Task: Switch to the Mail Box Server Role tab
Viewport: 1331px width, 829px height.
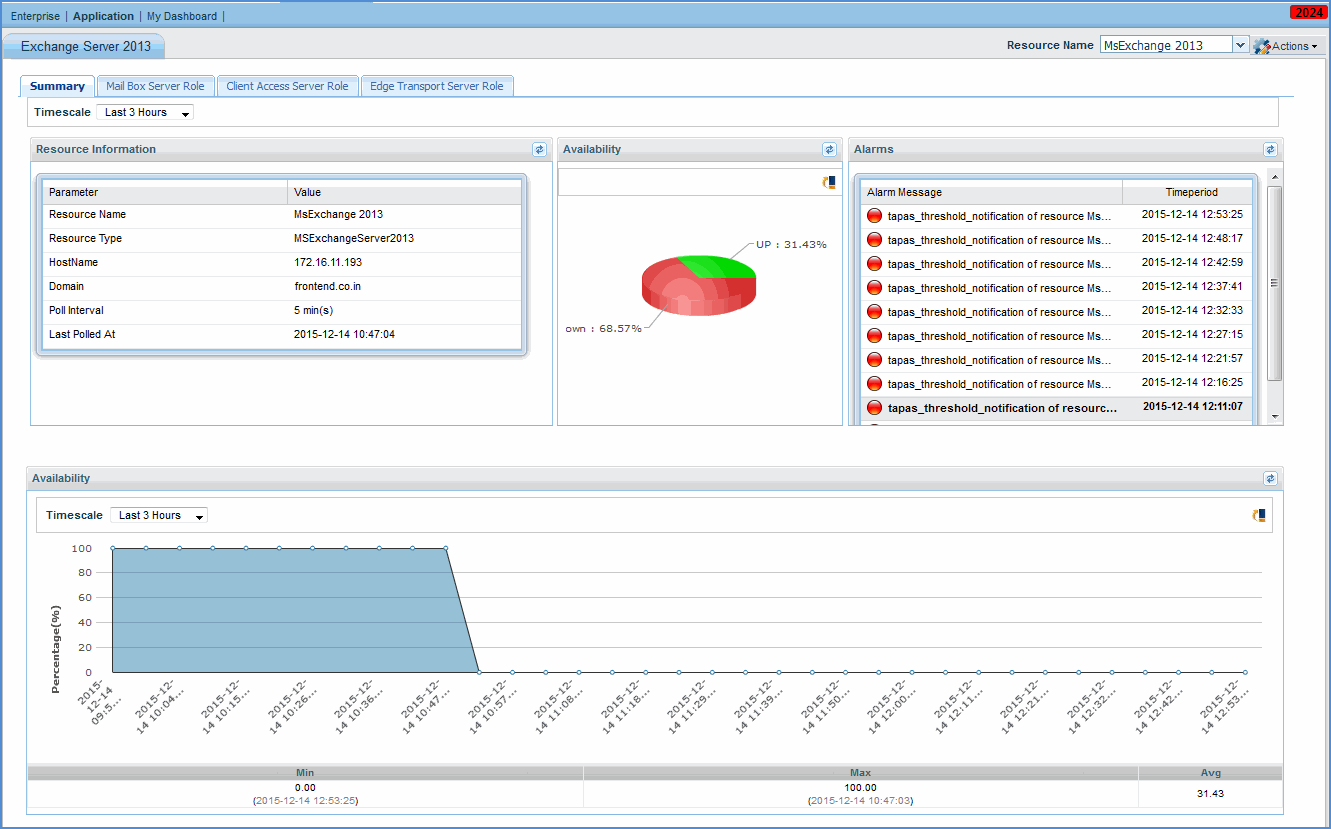Action: 155,86
